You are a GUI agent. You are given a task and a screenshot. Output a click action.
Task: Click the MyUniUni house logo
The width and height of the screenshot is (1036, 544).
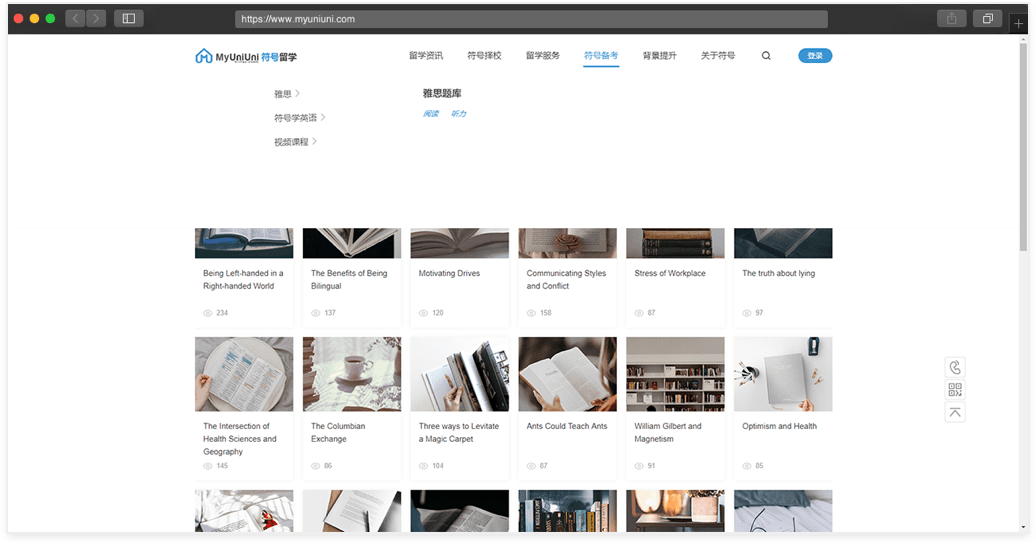pyautogui.click(x=204, y=56)
